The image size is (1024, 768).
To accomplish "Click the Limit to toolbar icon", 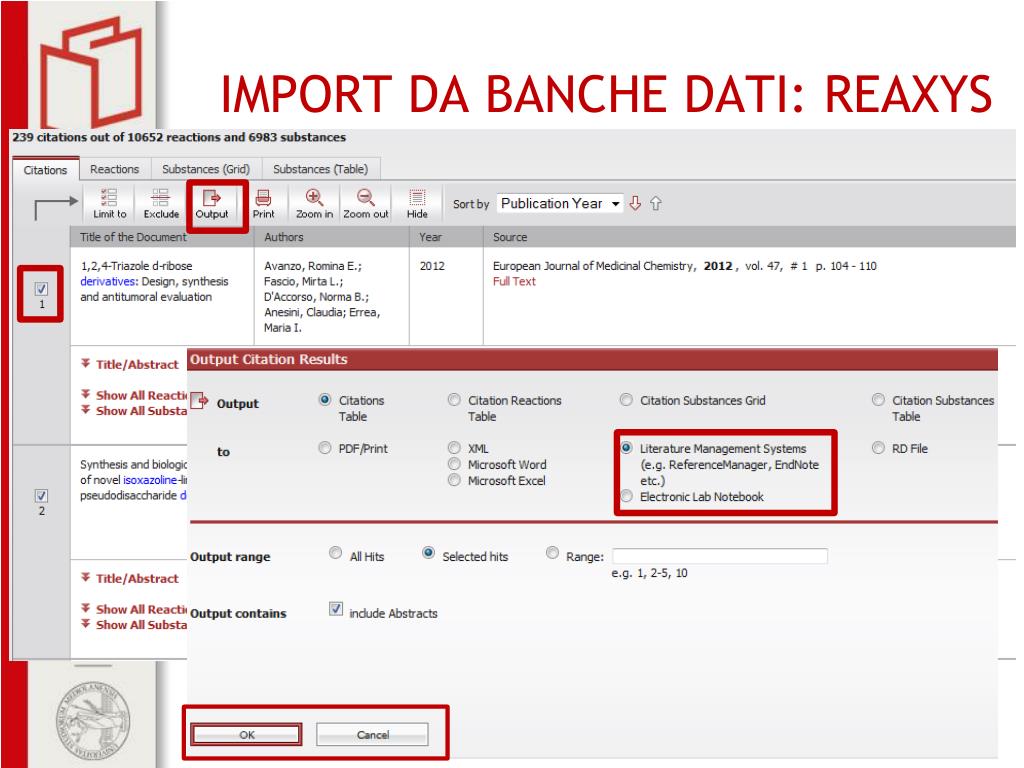I will [x=109, y=204].
